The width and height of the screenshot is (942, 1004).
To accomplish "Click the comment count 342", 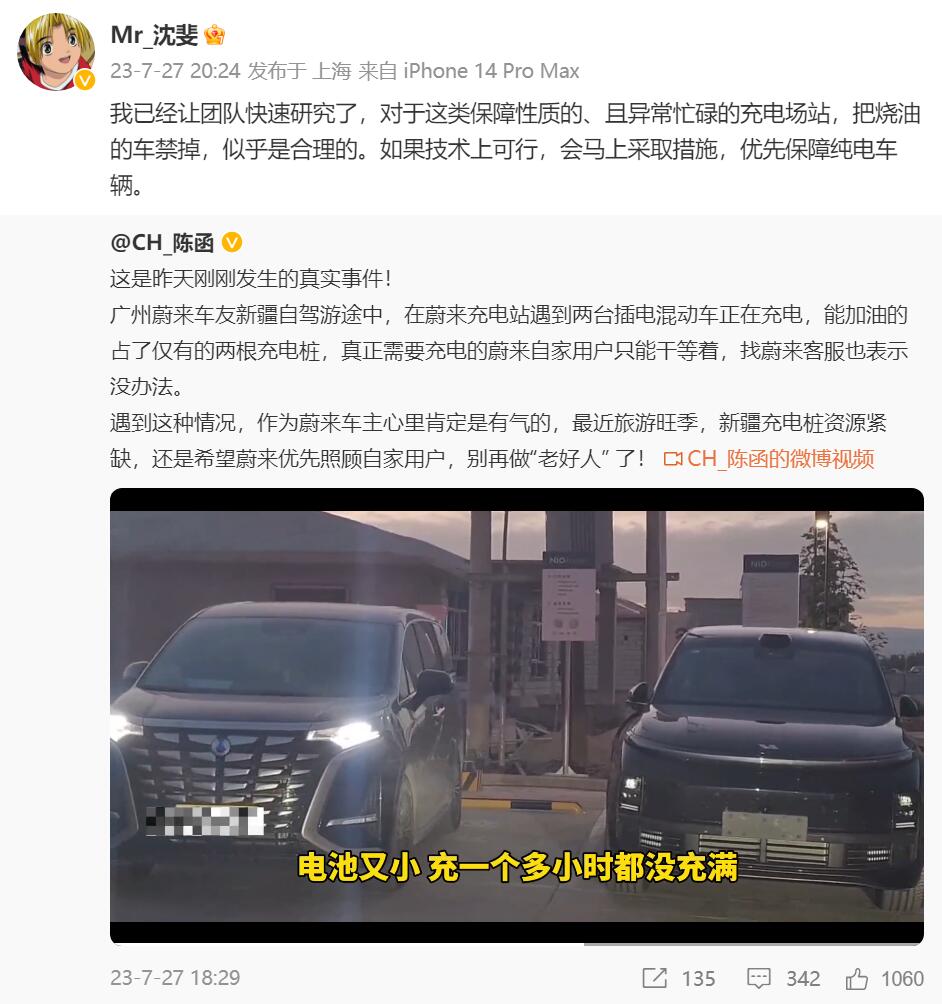I will point(803,978).
